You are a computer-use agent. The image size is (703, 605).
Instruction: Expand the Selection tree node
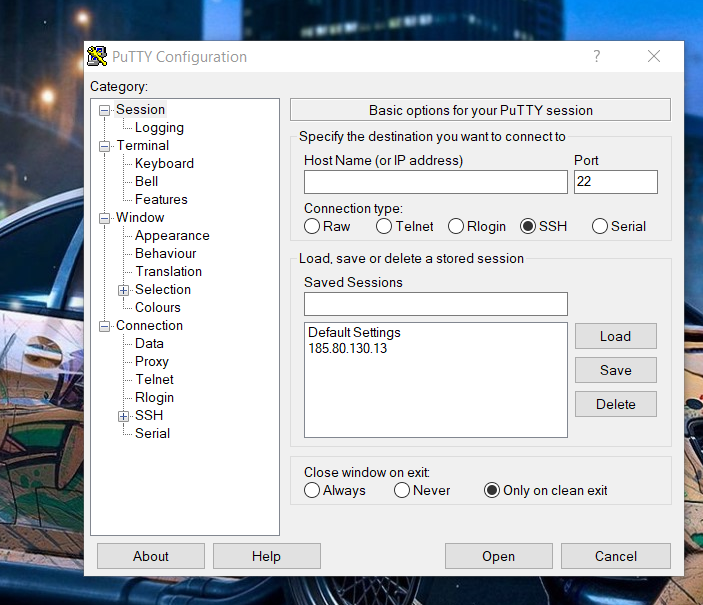pos(123,290)
